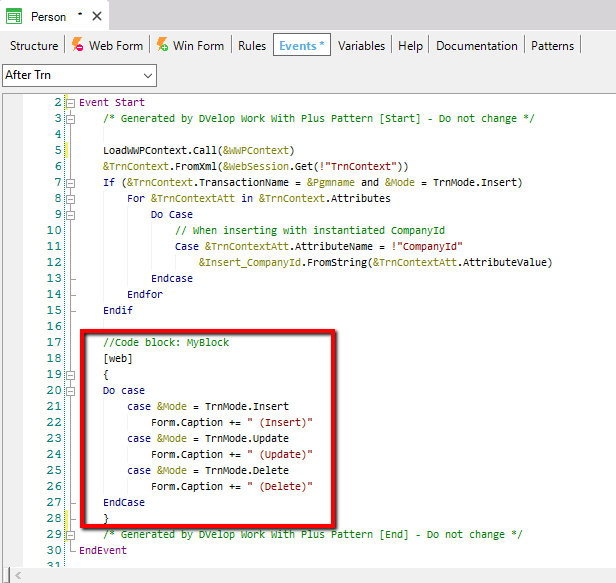Switch to the Structure tab

pos(34,46)
